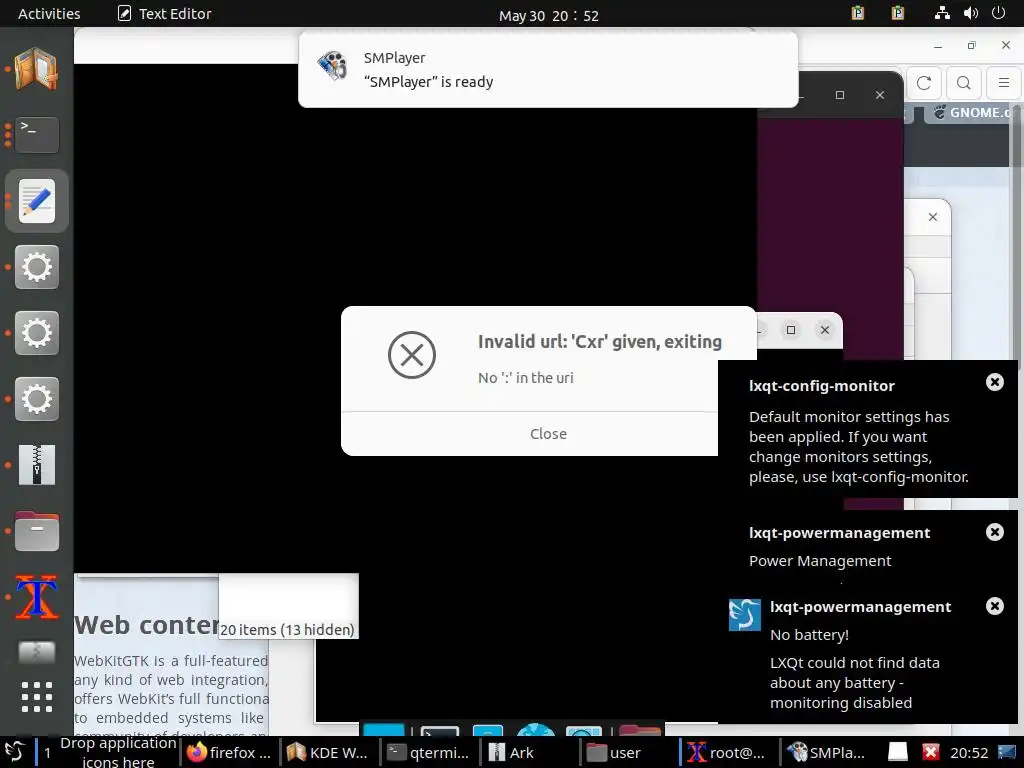Screen dimensions: 1024x768
Task: Open volume control in the top bar
Action: tap(970, 13)
